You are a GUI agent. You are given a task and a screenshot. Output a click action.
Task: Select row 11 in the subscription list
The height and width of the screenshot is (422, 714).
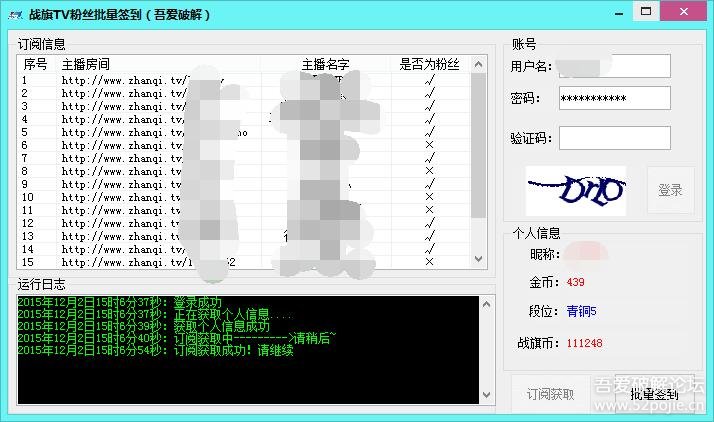244,210
